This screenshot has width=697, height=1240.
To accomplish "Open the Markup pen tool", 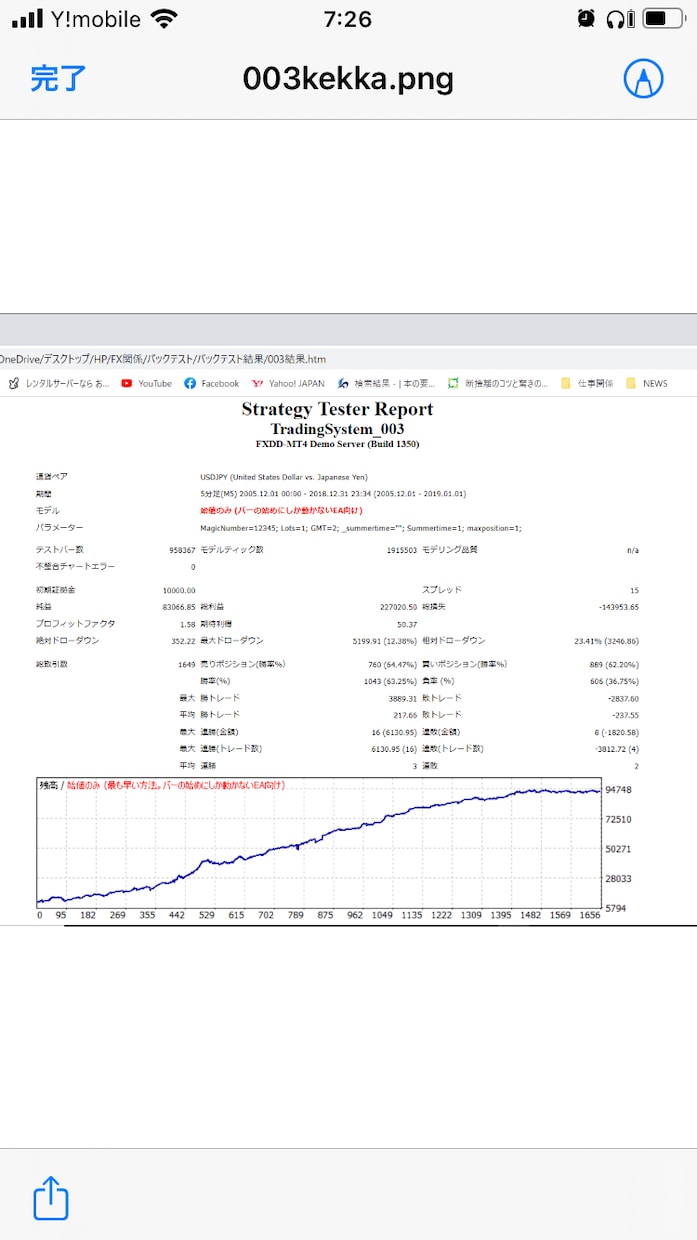I will point(643,78).
